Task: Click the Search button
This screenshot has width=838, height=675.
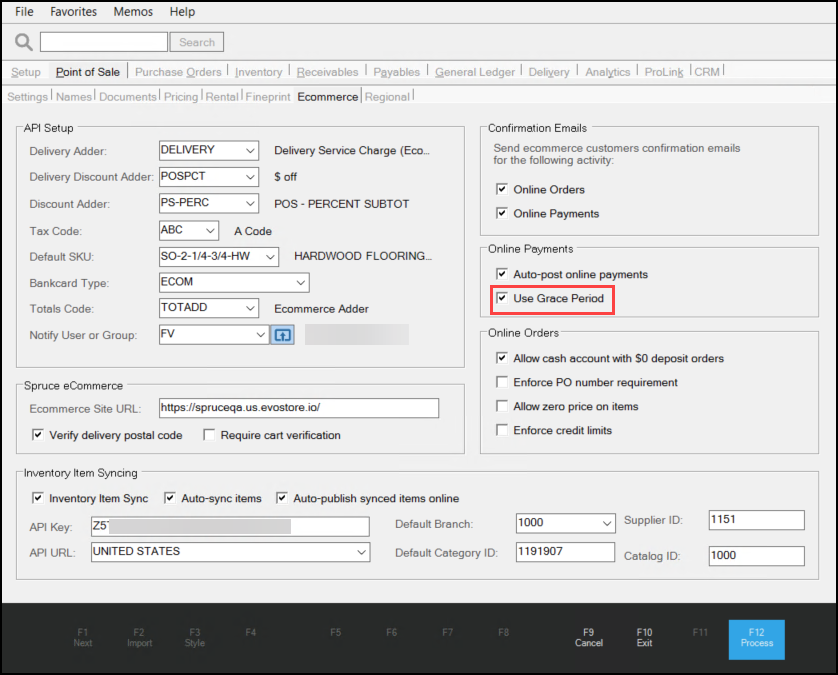Action: [197, 42]
